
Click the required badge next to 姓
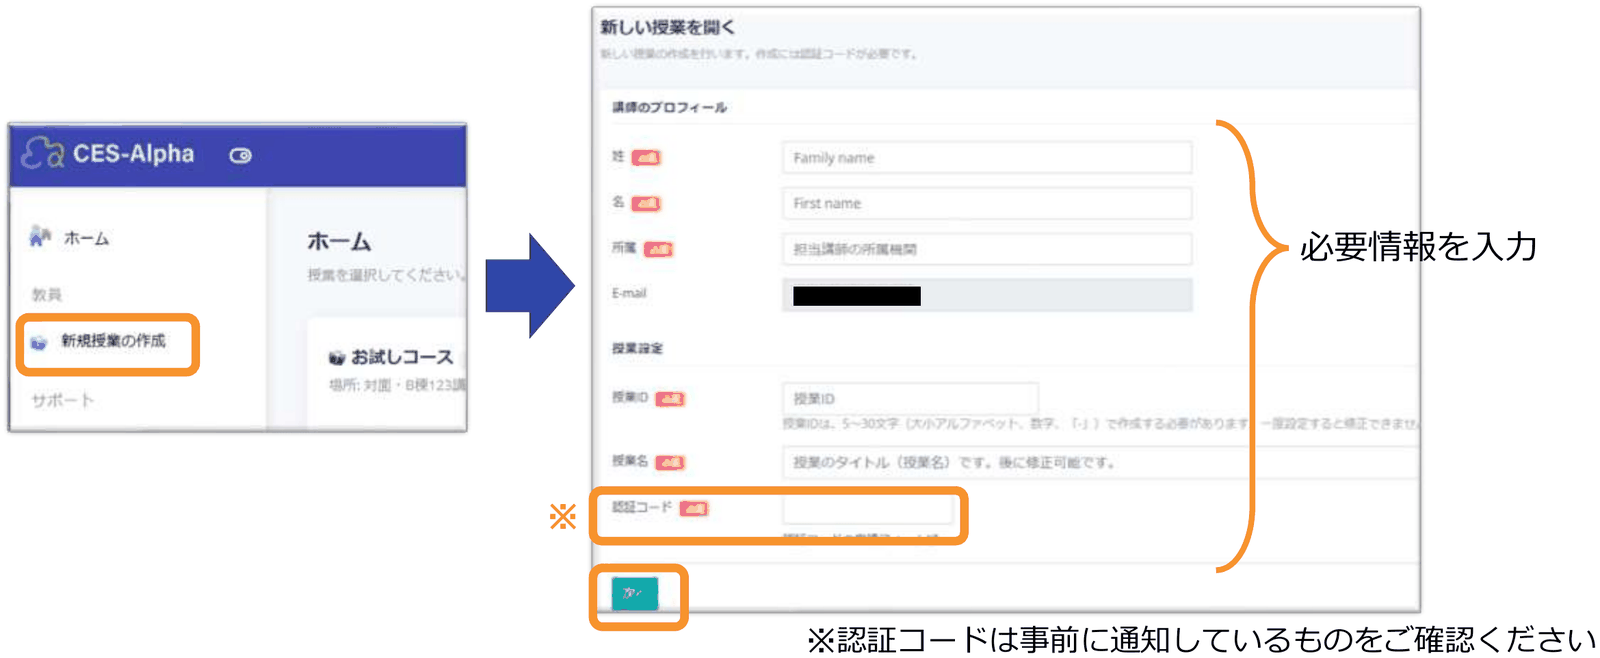point(646,157)
